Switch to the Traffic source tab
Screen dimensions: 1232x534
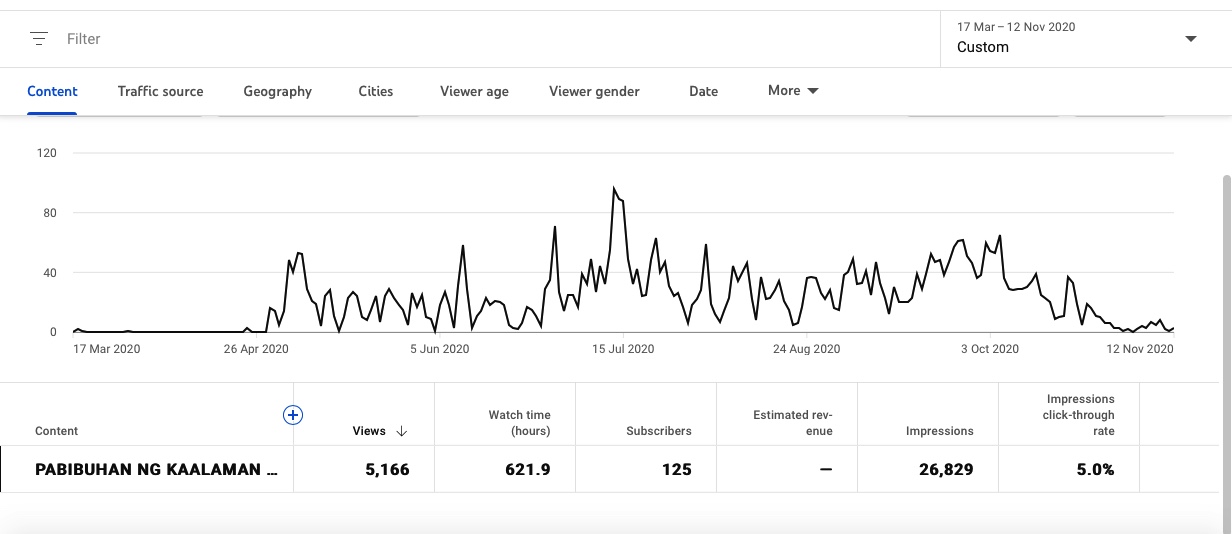pyautogui.click(x=160, y=91)
